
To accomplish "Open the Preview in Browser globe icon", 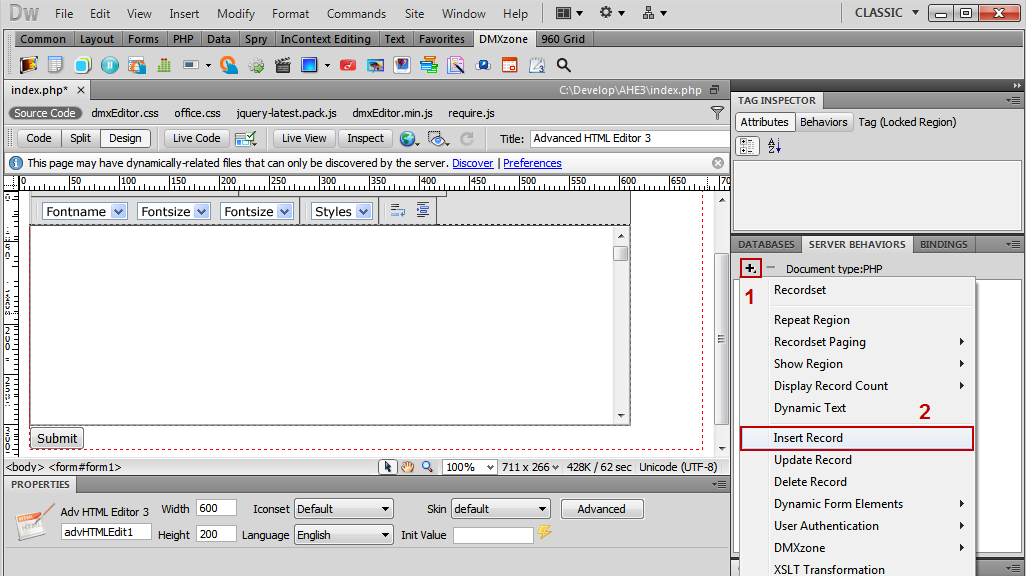I will 409,138.
